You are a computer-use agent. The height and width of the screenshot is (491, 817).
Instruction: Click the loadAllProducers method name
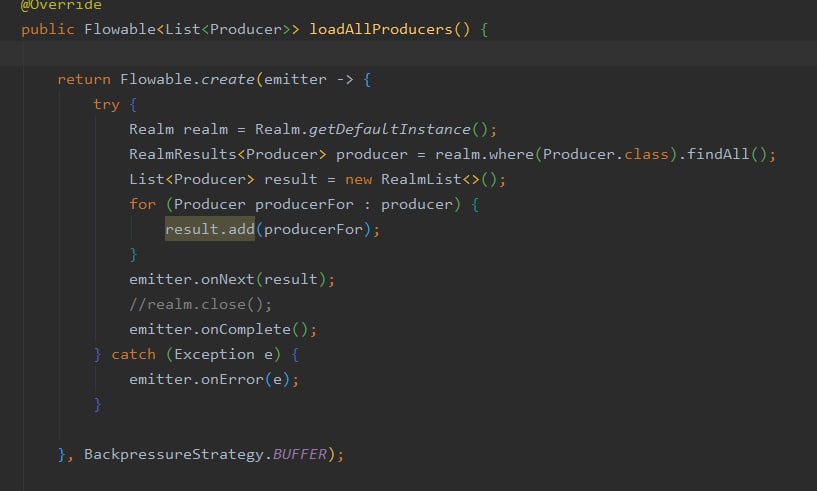click(x=381, y=29)
